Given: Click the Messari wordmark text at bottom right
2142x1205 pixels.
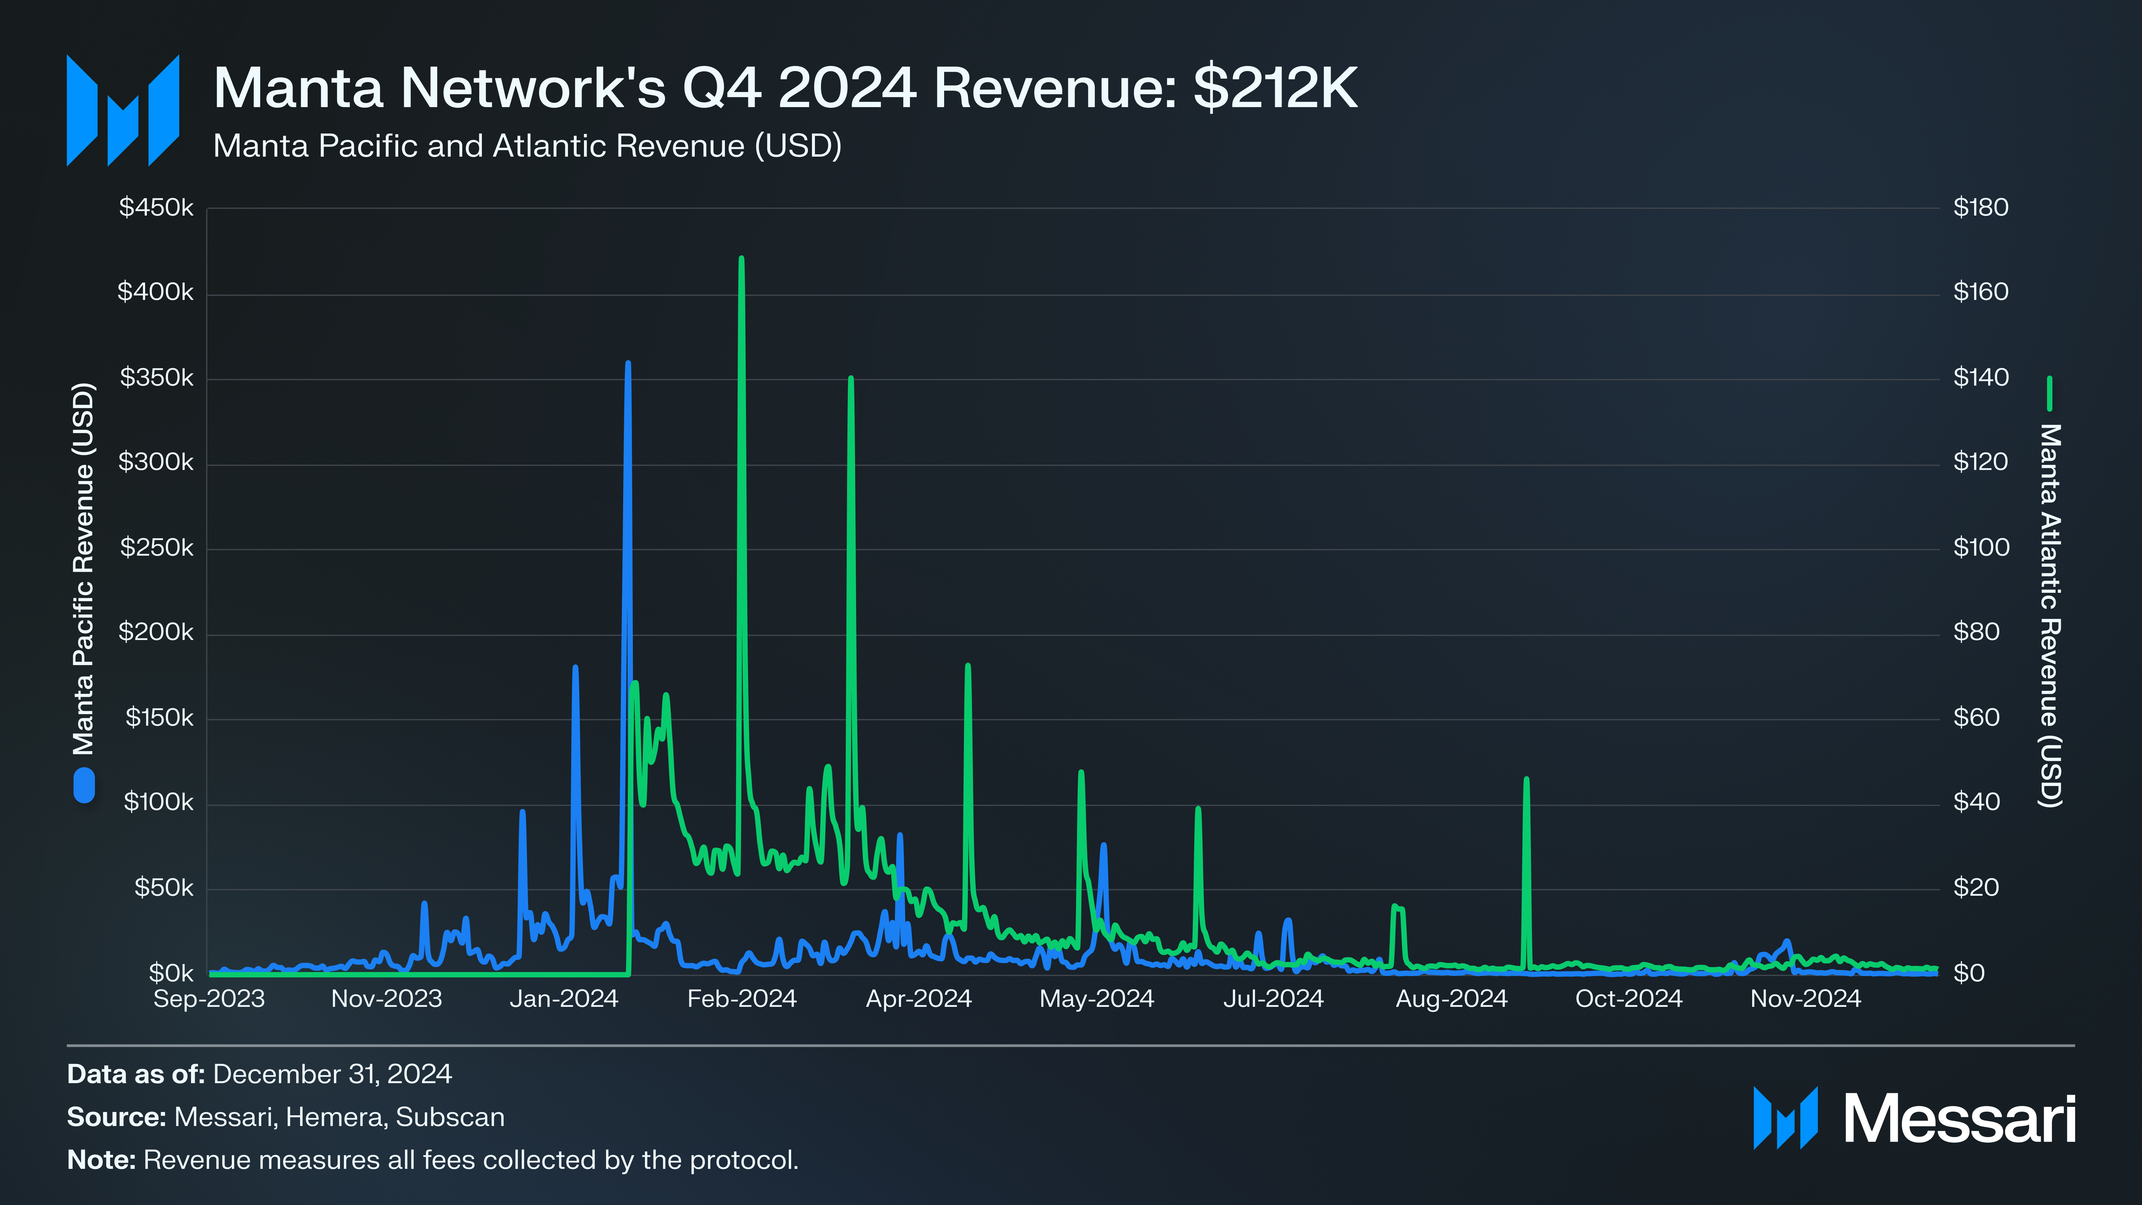Looking at the screenshot, I should 1960,1119.
